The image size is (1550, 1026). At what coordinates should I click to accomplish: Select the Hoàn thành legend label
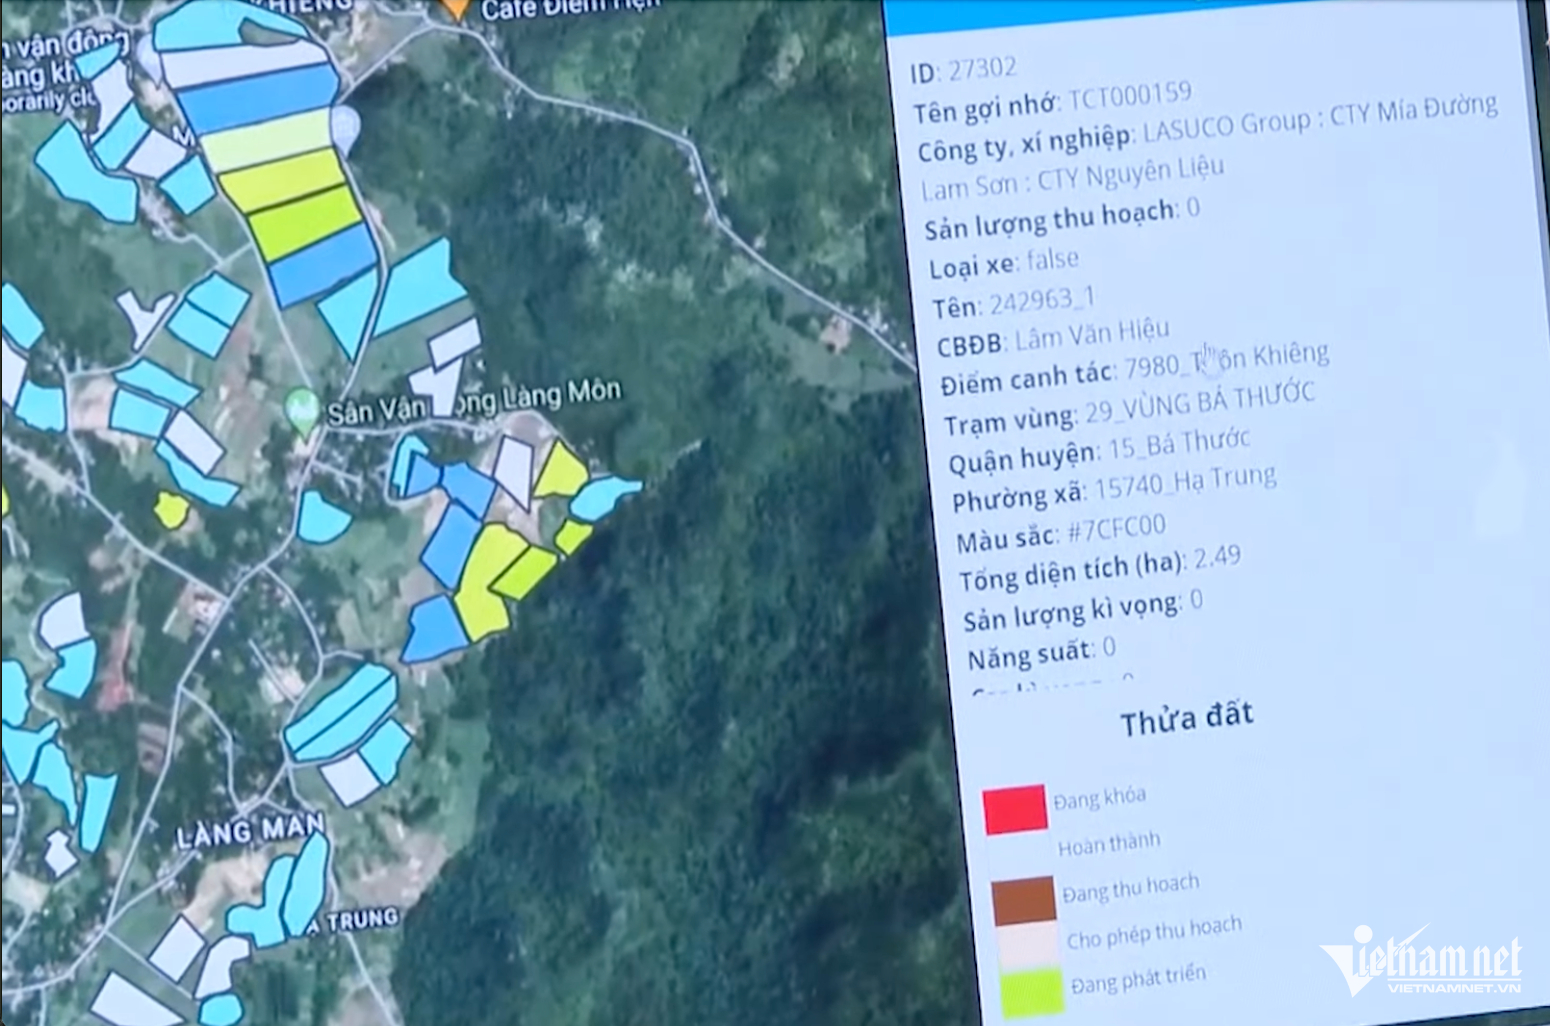(x=1109, y=845)
